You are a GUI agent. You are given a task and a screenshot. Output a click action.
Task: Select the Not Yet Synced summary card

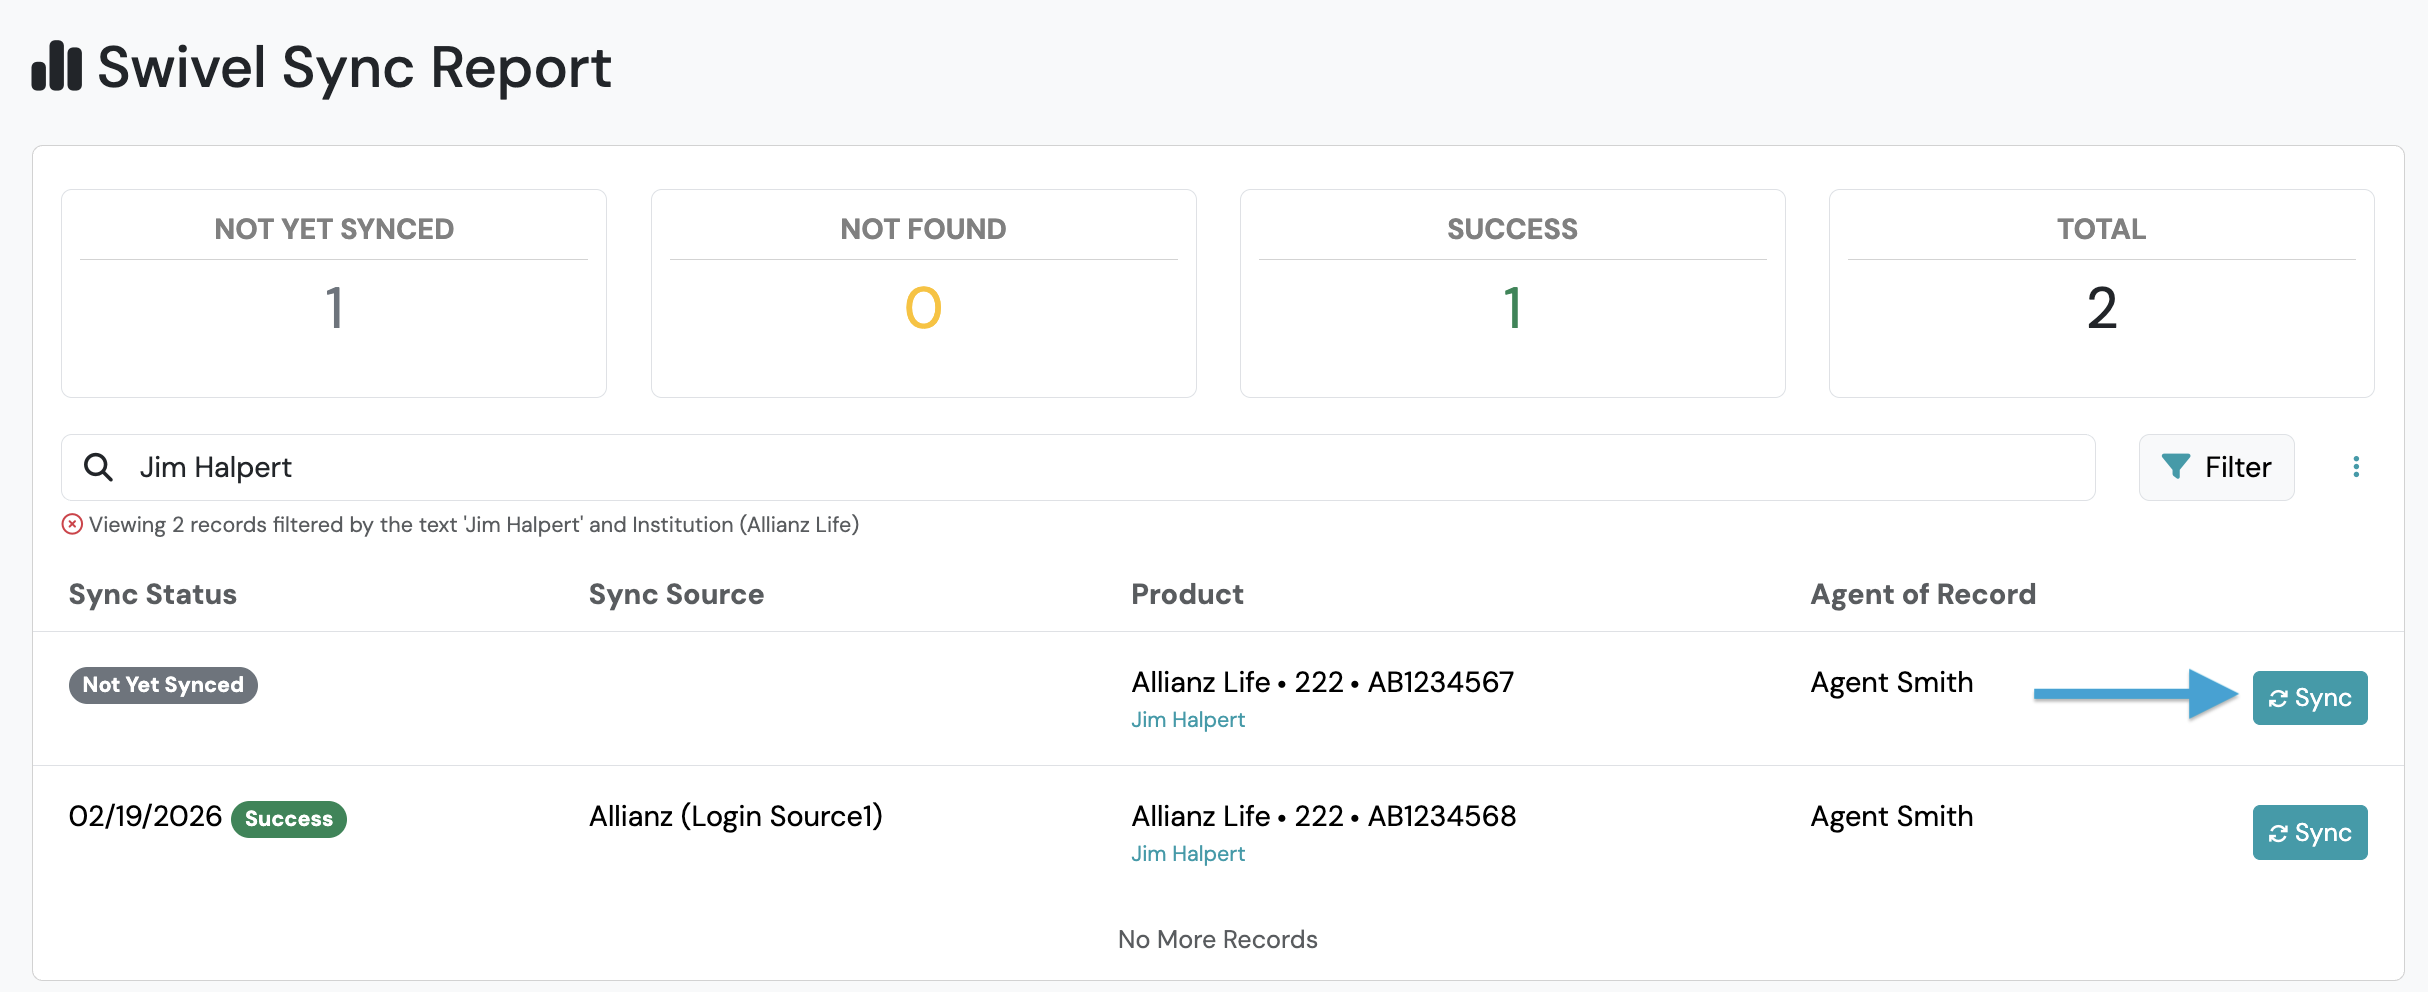(334, 293)
